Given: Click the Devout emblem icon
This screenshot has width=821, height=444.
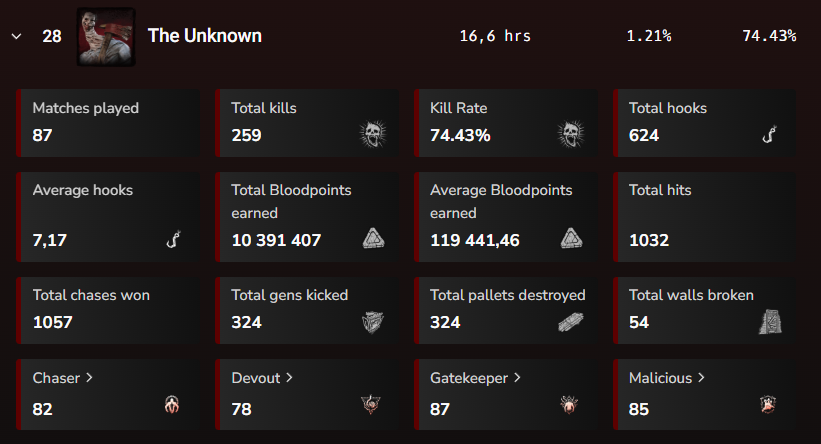Looking at the screenshot, I should coord(371,405).
